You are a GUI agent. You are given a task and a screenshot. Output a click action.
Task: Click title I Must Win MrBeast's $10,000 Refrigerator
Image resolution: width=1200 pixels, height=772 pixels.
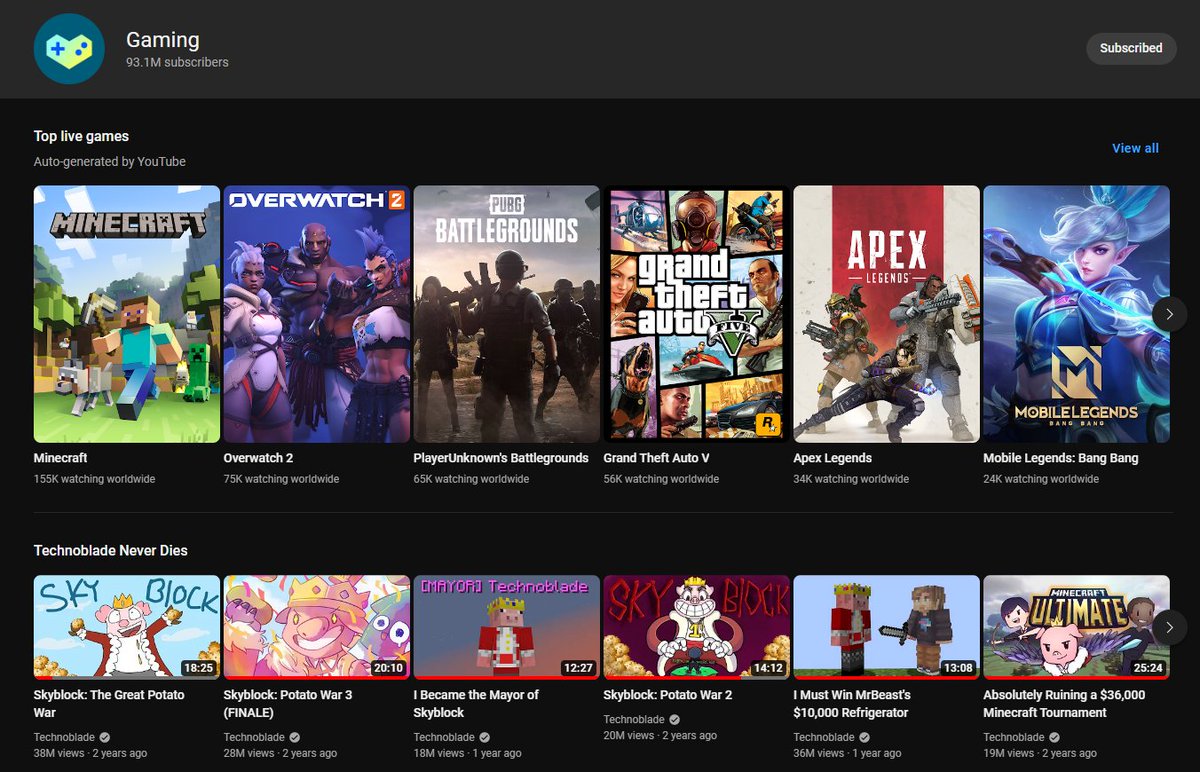click(x=853, y=704)
